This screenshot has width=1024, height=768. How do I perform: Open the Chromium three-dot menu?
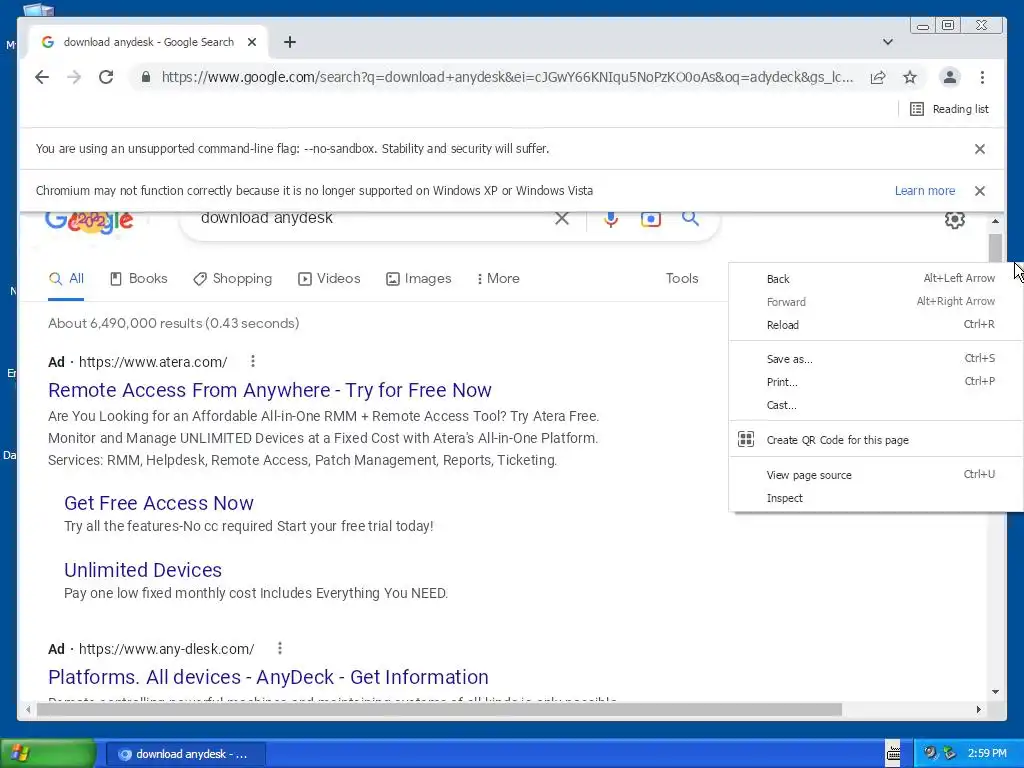[x=982, y=77]
